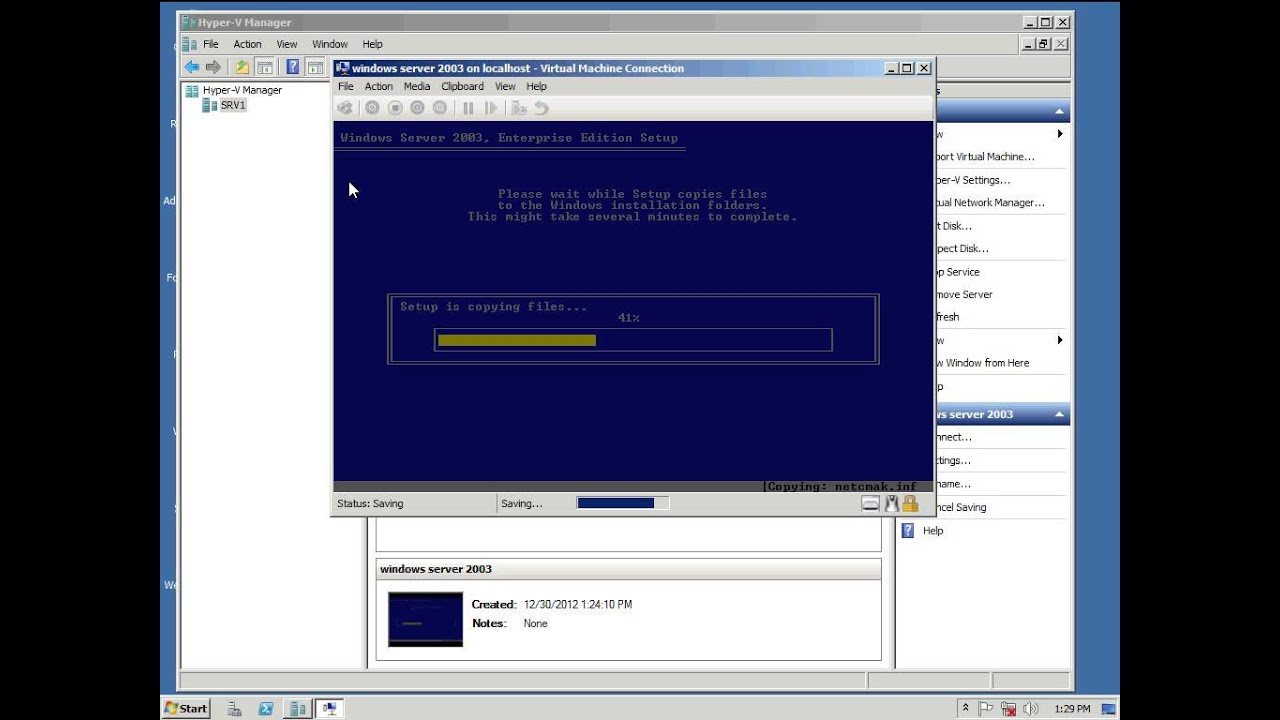The height and width of the screenshot is (720, 1280).
Task: Click the Shut Down VM toolbar icon
Action: 417,108
